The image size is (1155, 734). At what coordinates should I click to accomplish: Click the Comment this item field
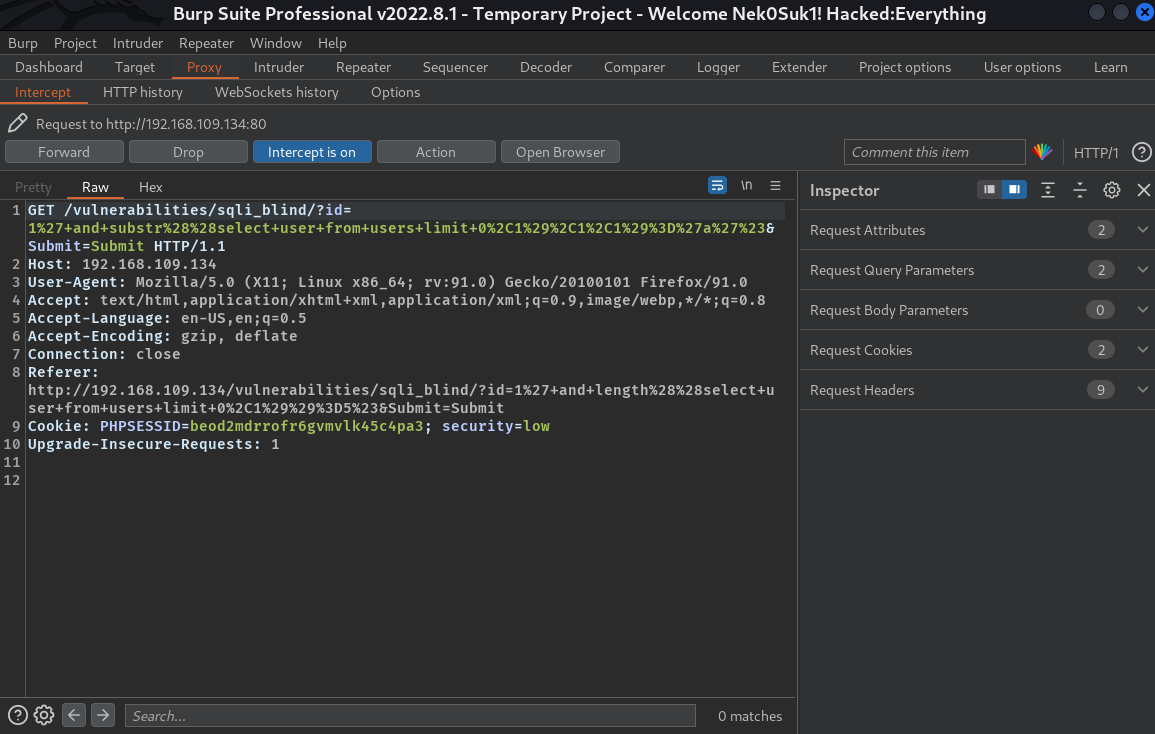[934, 152]
